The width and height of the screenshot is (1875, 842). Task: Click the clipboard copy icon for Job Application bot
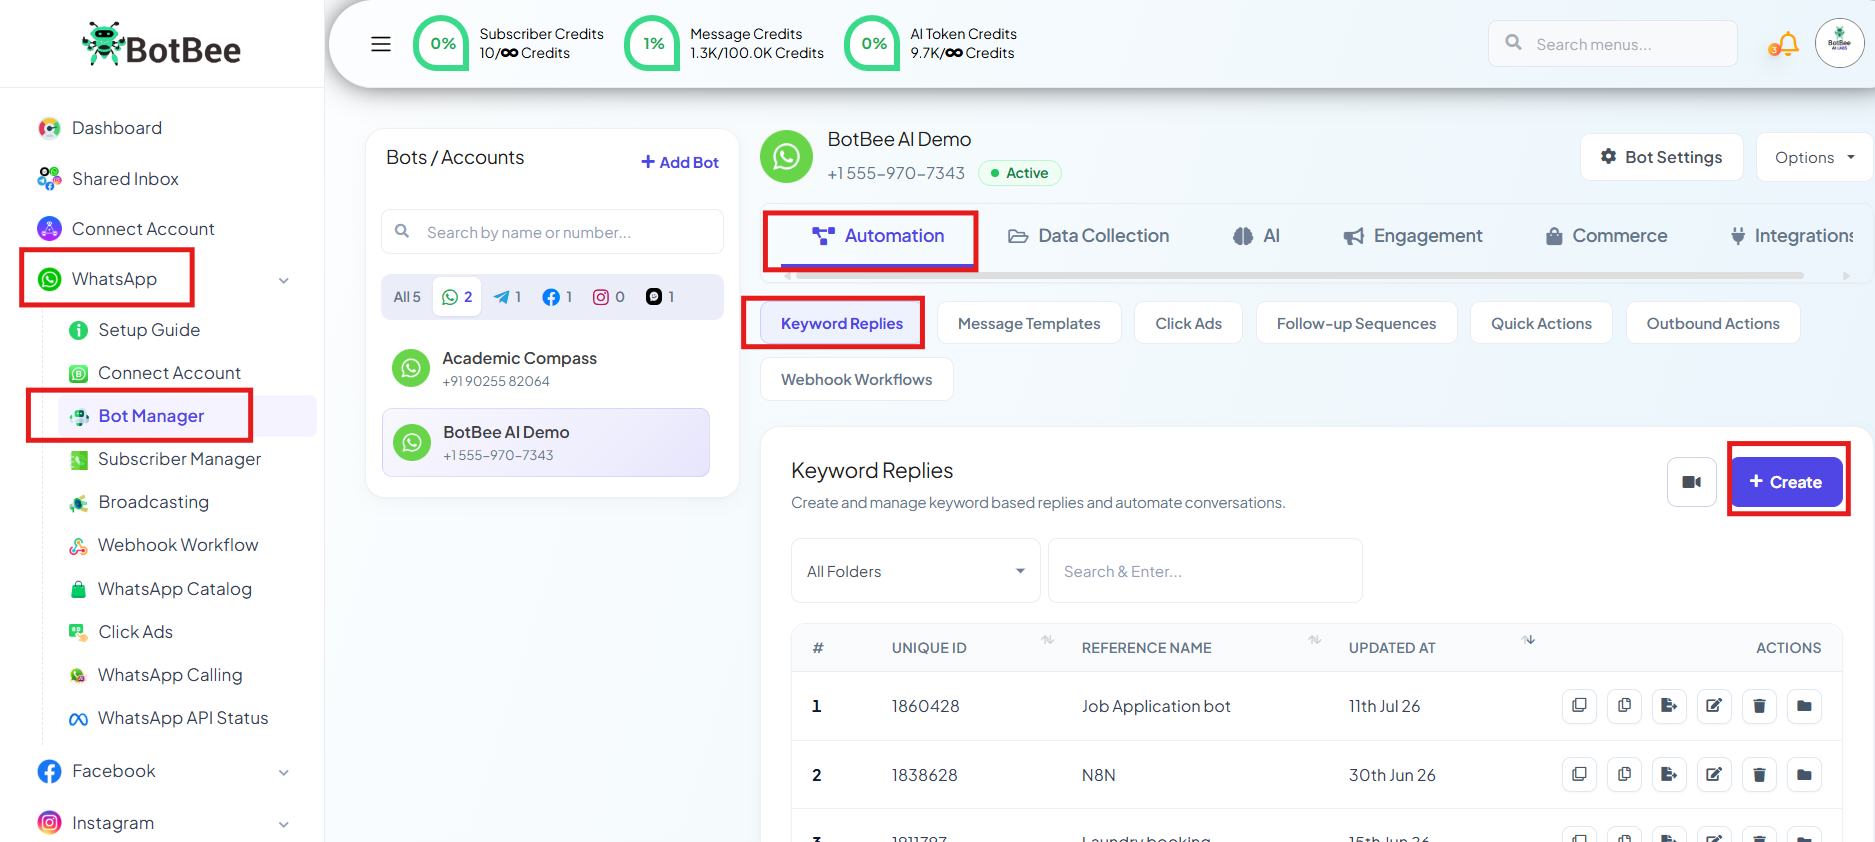1624,706
